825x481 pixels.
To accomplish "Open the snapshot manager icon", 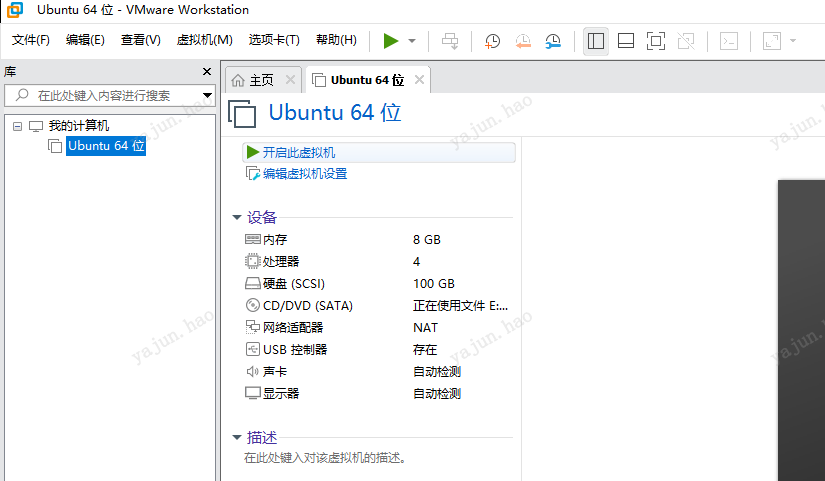I will (553, 41).
